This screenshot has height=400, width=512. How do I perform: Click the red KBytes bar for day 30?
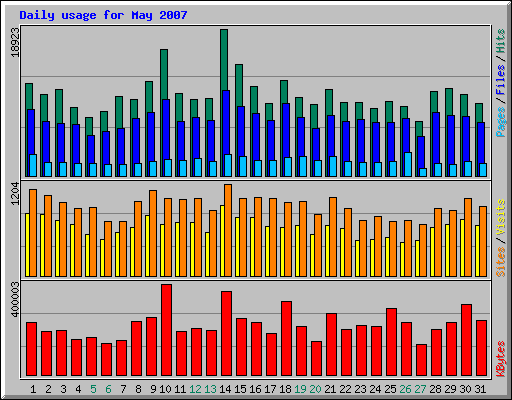[x=466, y=340]
